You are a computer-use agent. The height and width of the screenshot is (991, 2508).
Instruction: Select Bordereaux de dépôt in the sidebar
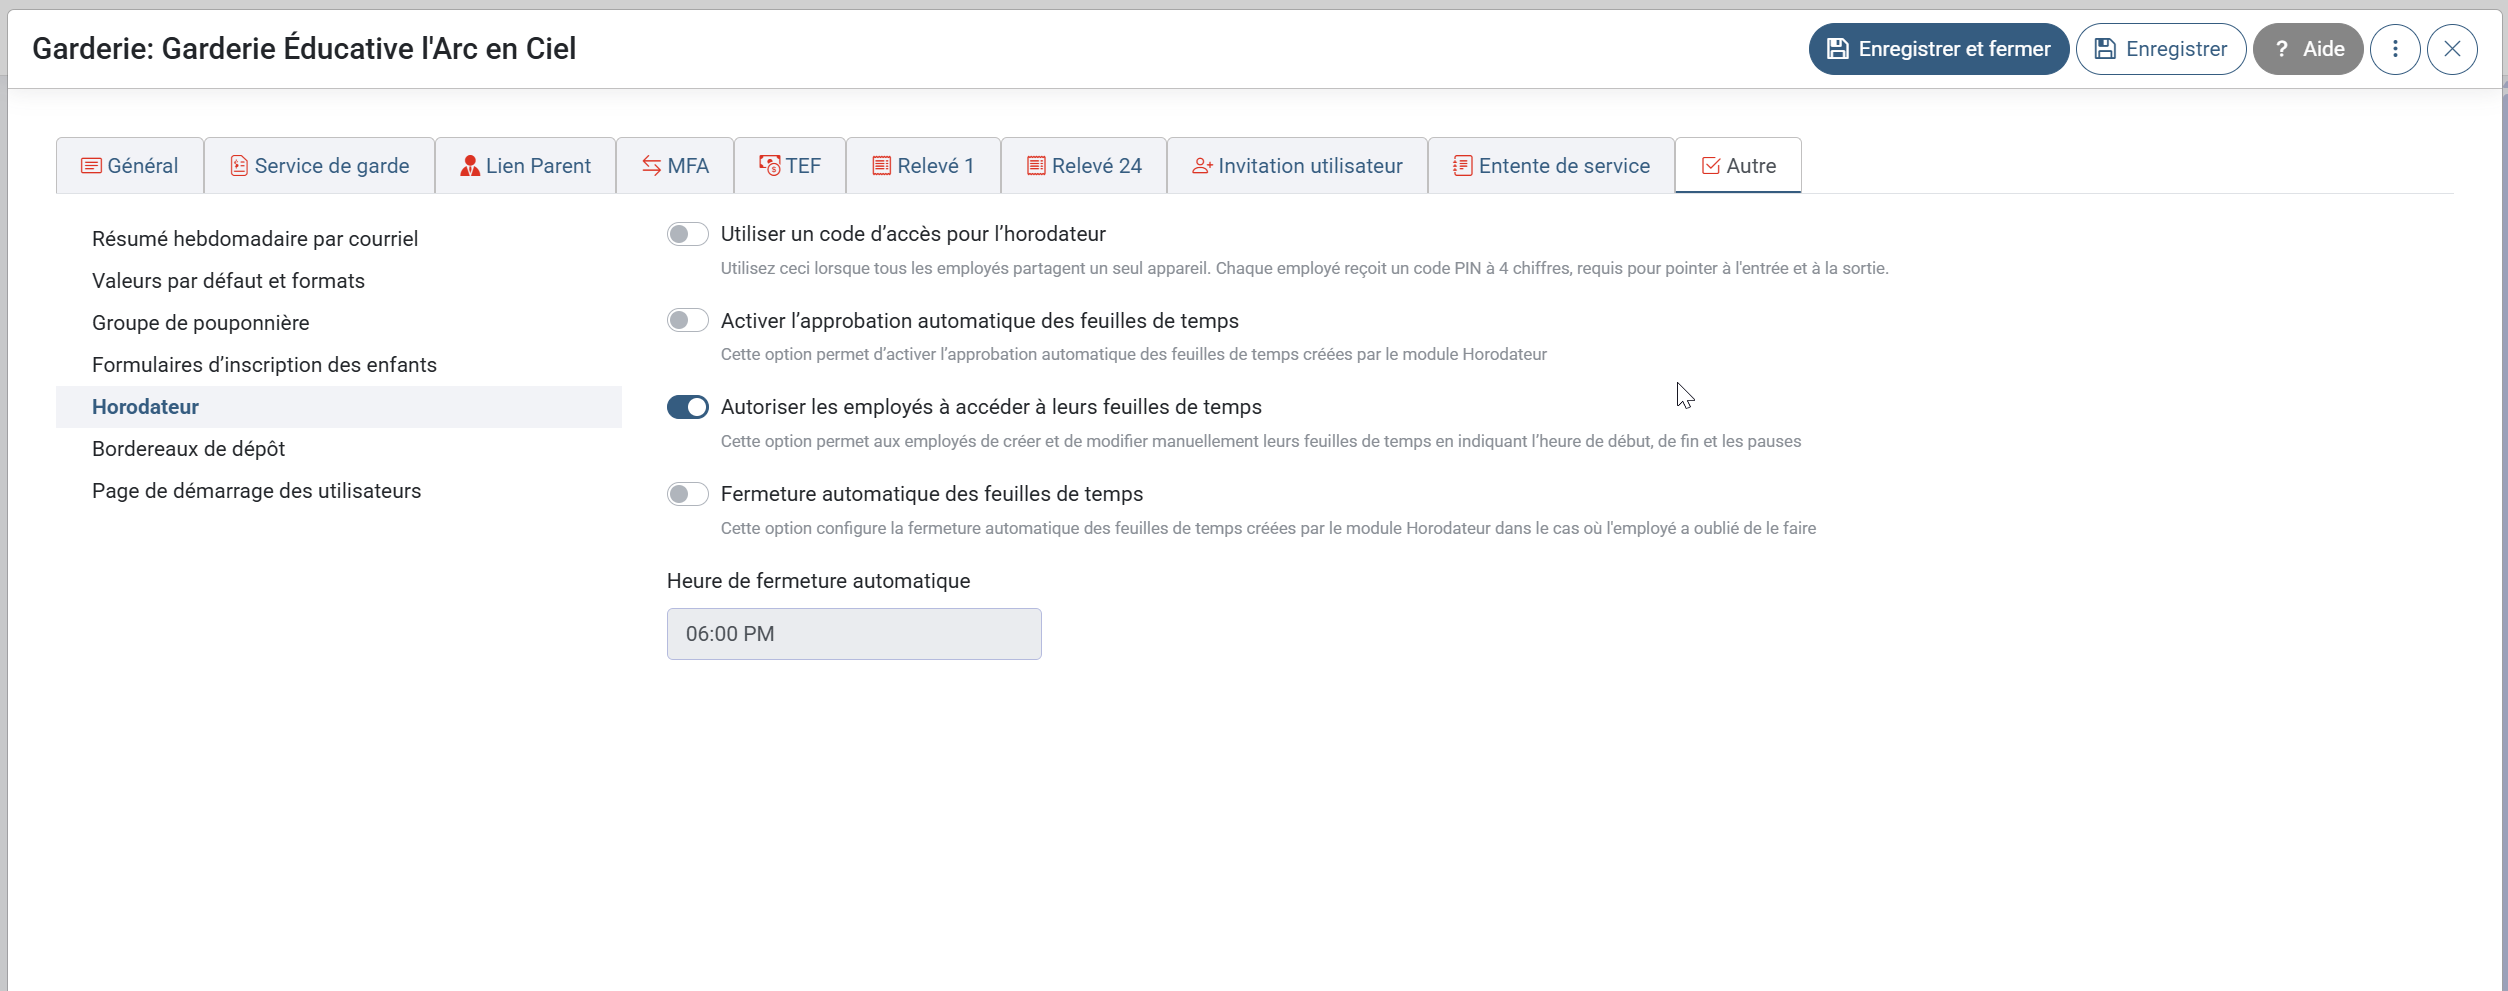[x=188, y=448]
